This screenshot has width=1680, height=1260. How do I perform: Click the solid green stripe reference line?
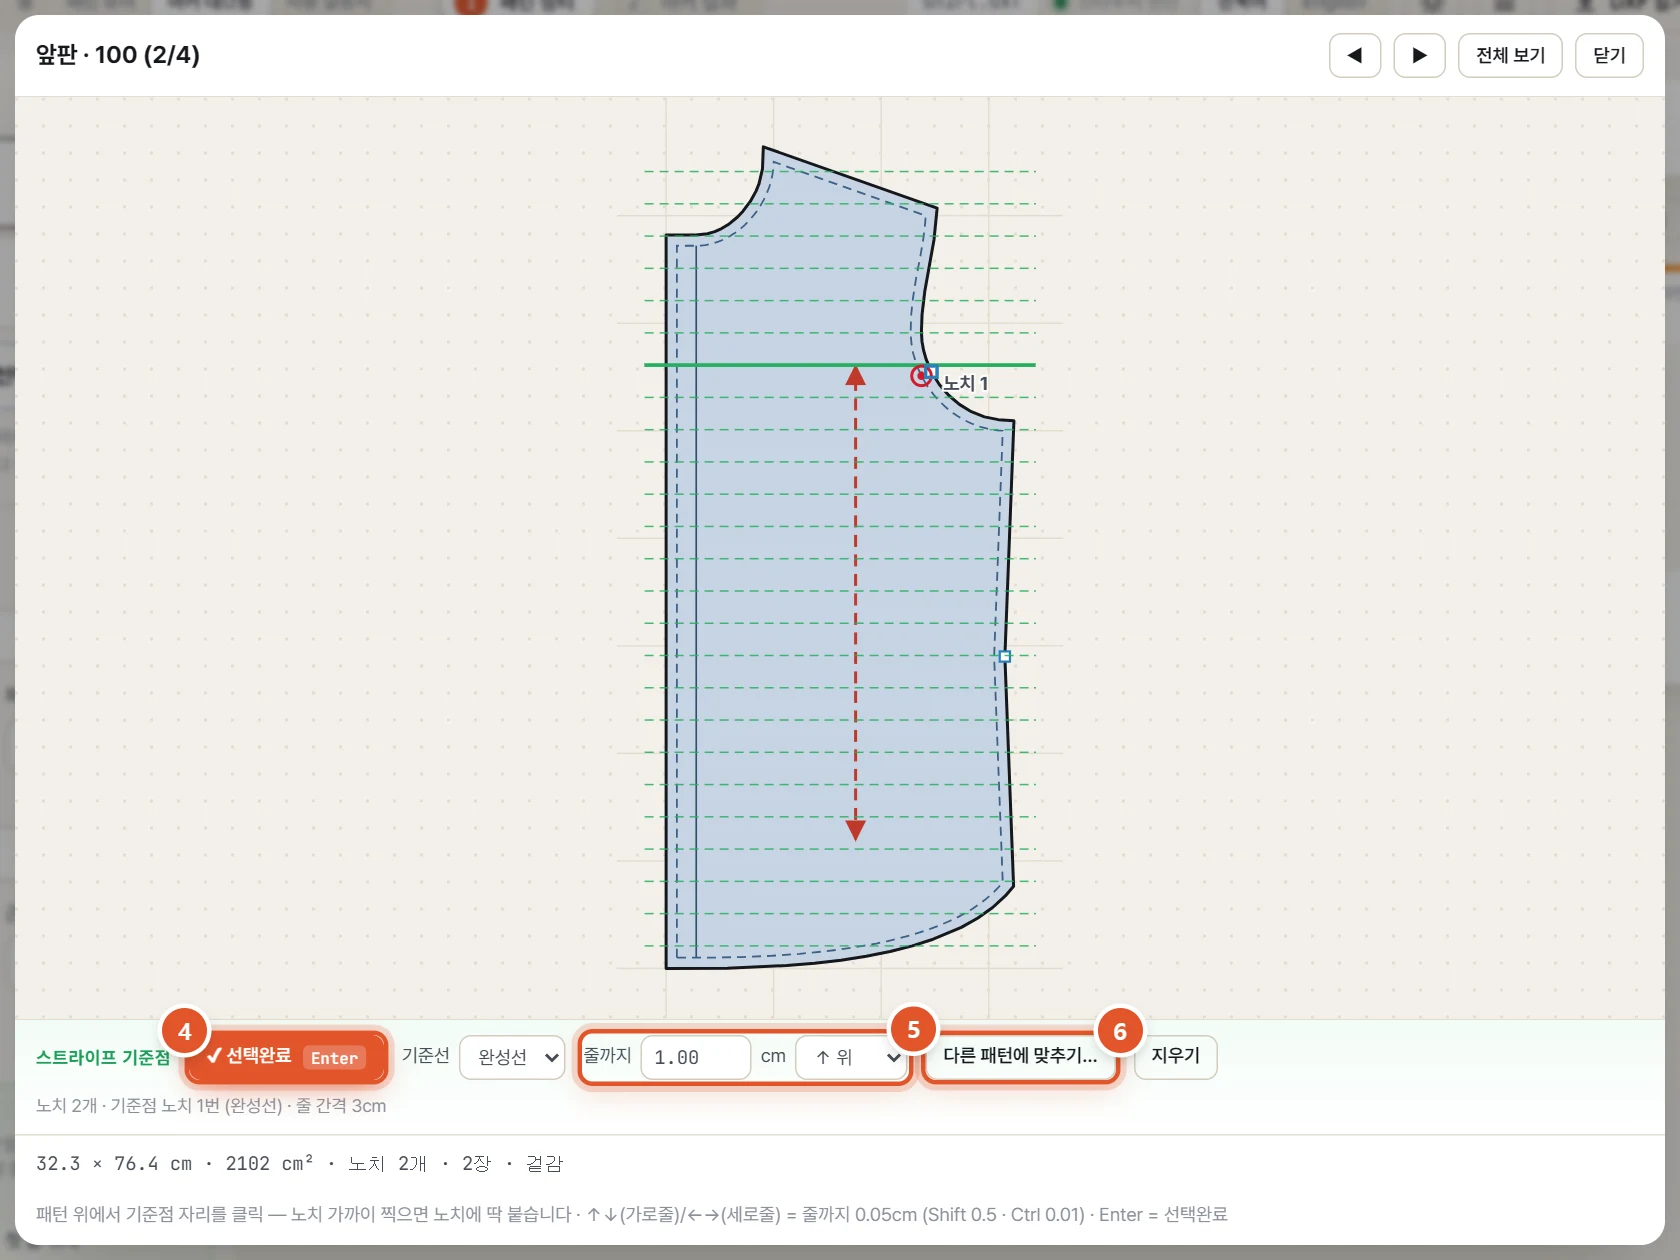[840, 365]
